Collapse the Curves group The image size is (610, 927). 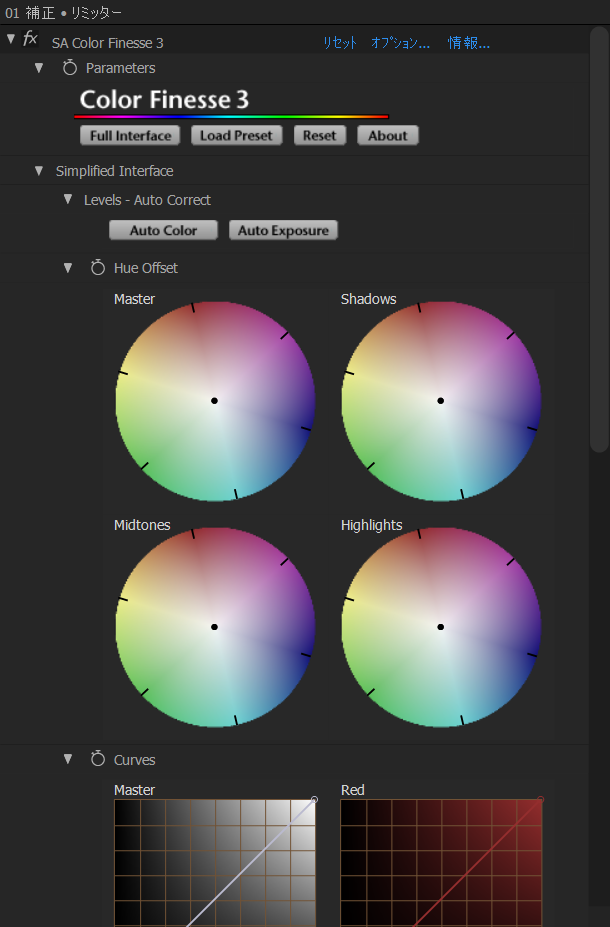click(x=68, y=759)
